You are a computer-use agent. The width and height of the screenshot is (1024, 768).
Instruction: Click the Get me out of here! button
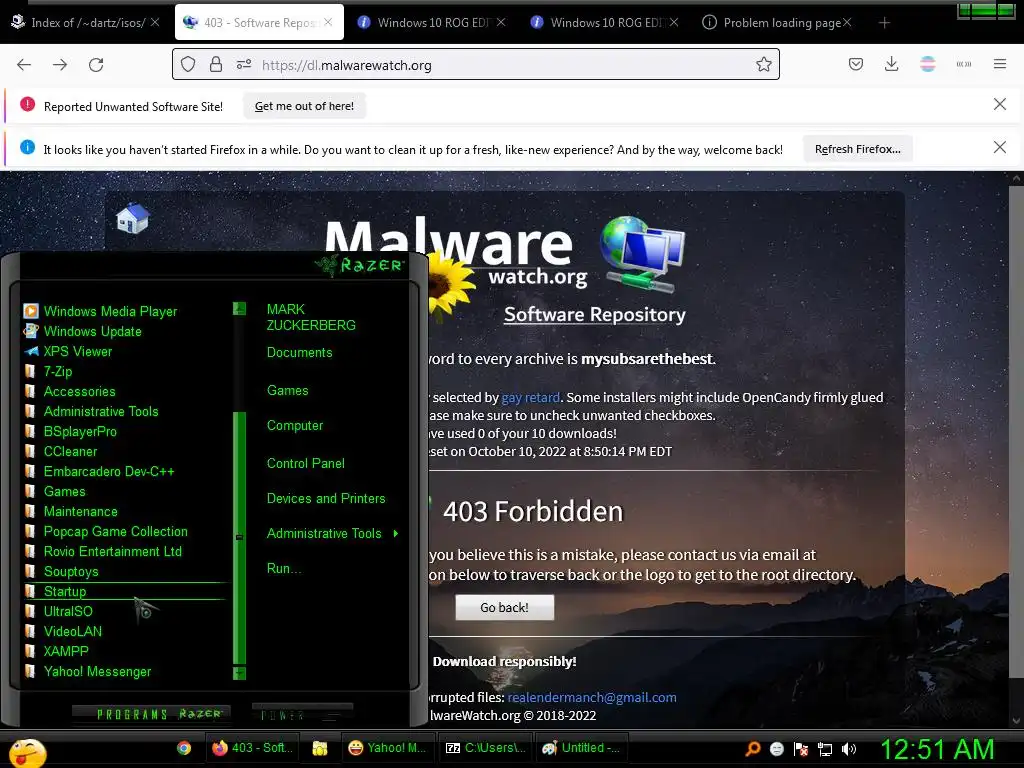(304, 106)
